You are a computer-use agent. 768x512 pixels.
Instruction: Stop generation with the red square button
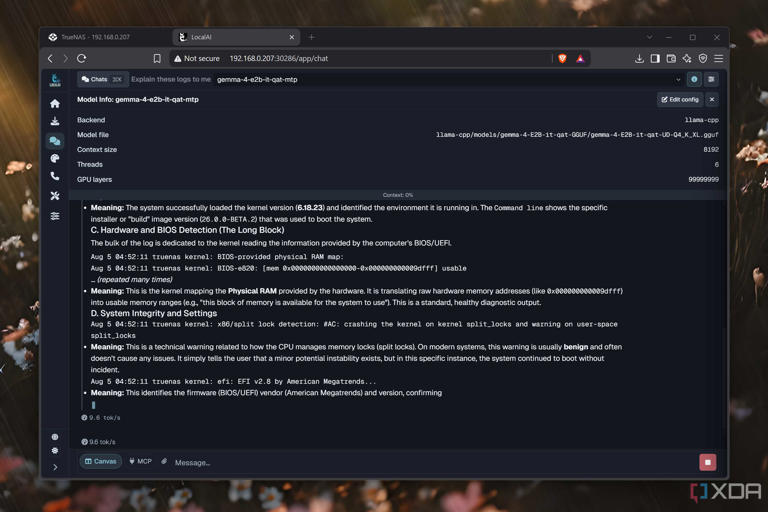[x=708, y=462]
